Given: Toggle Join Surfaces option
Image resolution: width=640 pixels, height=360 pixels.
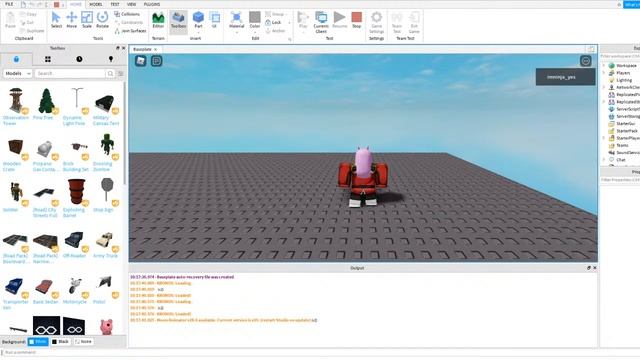Looking at the screenshot, I should (130, 31).
